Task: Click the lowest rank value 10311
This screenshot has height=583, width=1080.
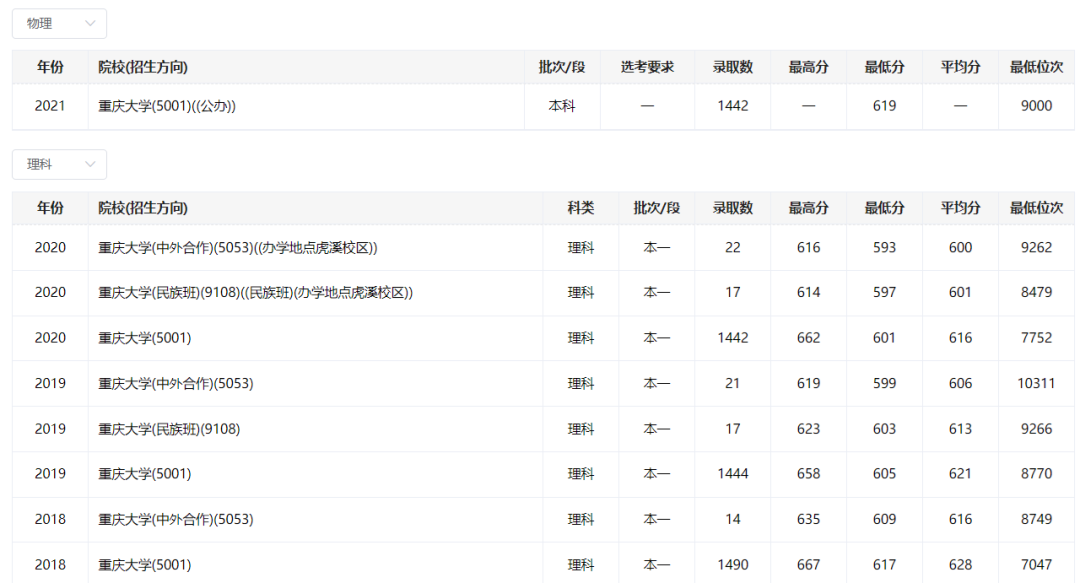Action: pos(1036,383)
